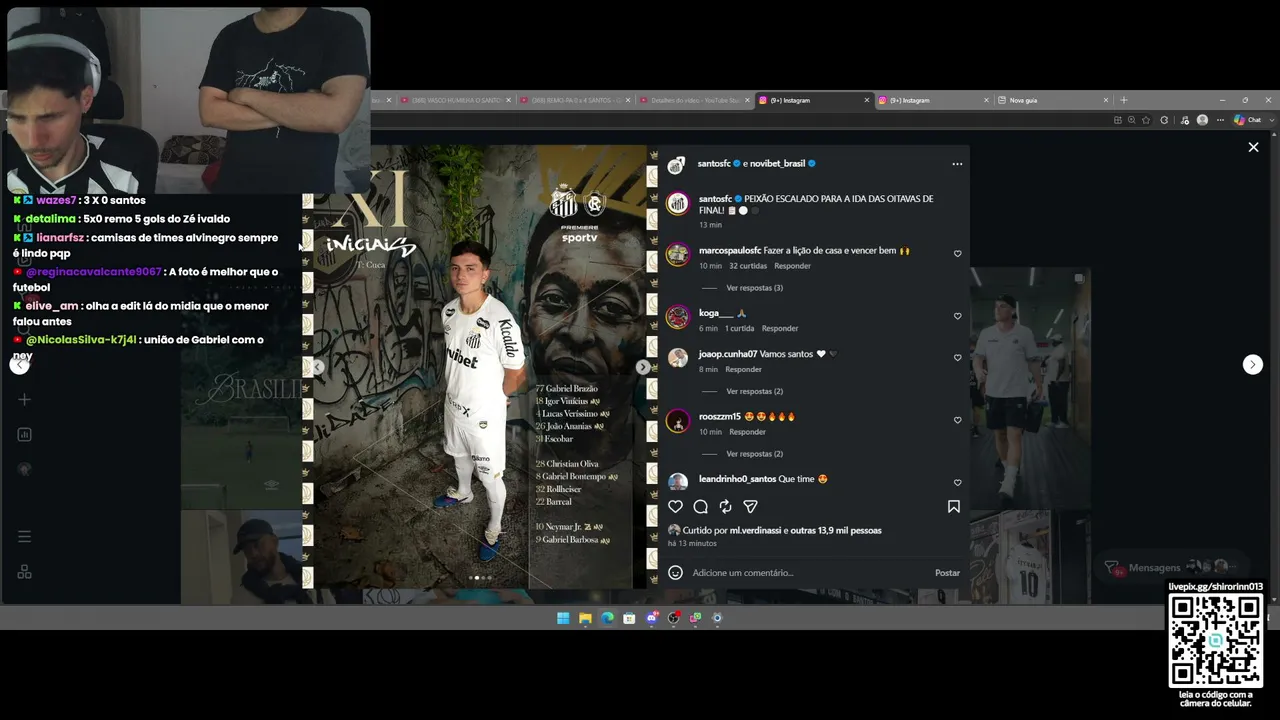
Task: Repost using the arrows icon under the post
Action: tap(725, 507)
